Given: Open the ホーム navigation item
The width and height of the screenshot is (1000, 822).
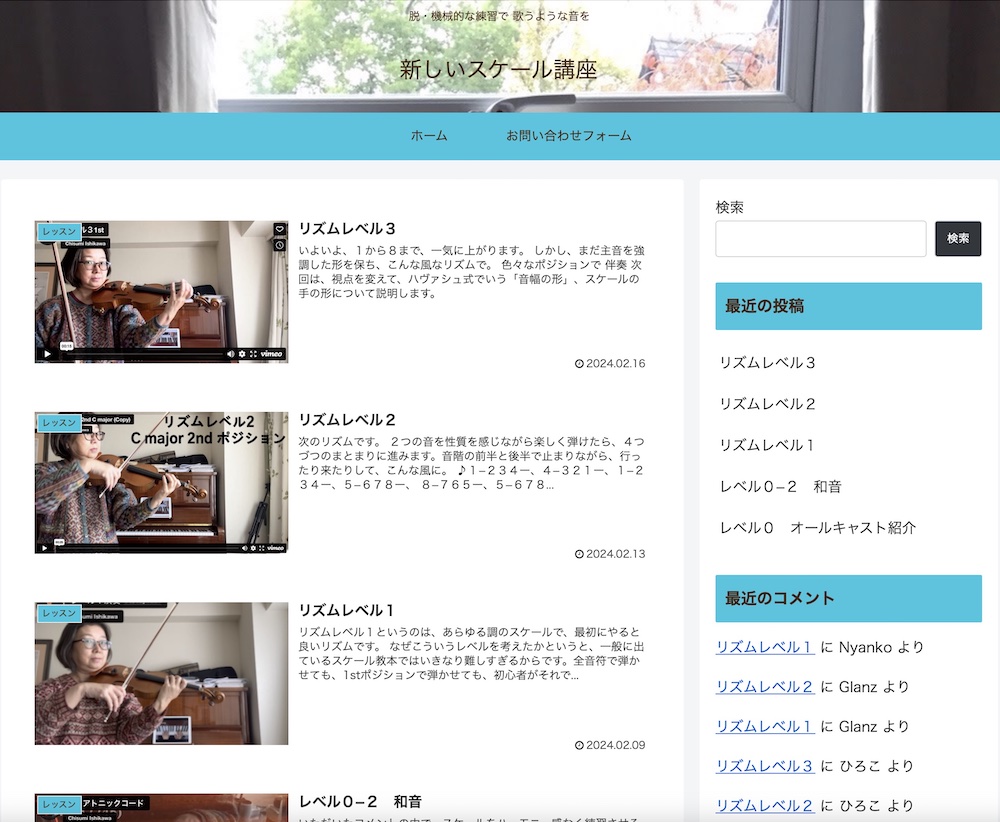Looking at the screenshot, I should click(x=429, y=136).
